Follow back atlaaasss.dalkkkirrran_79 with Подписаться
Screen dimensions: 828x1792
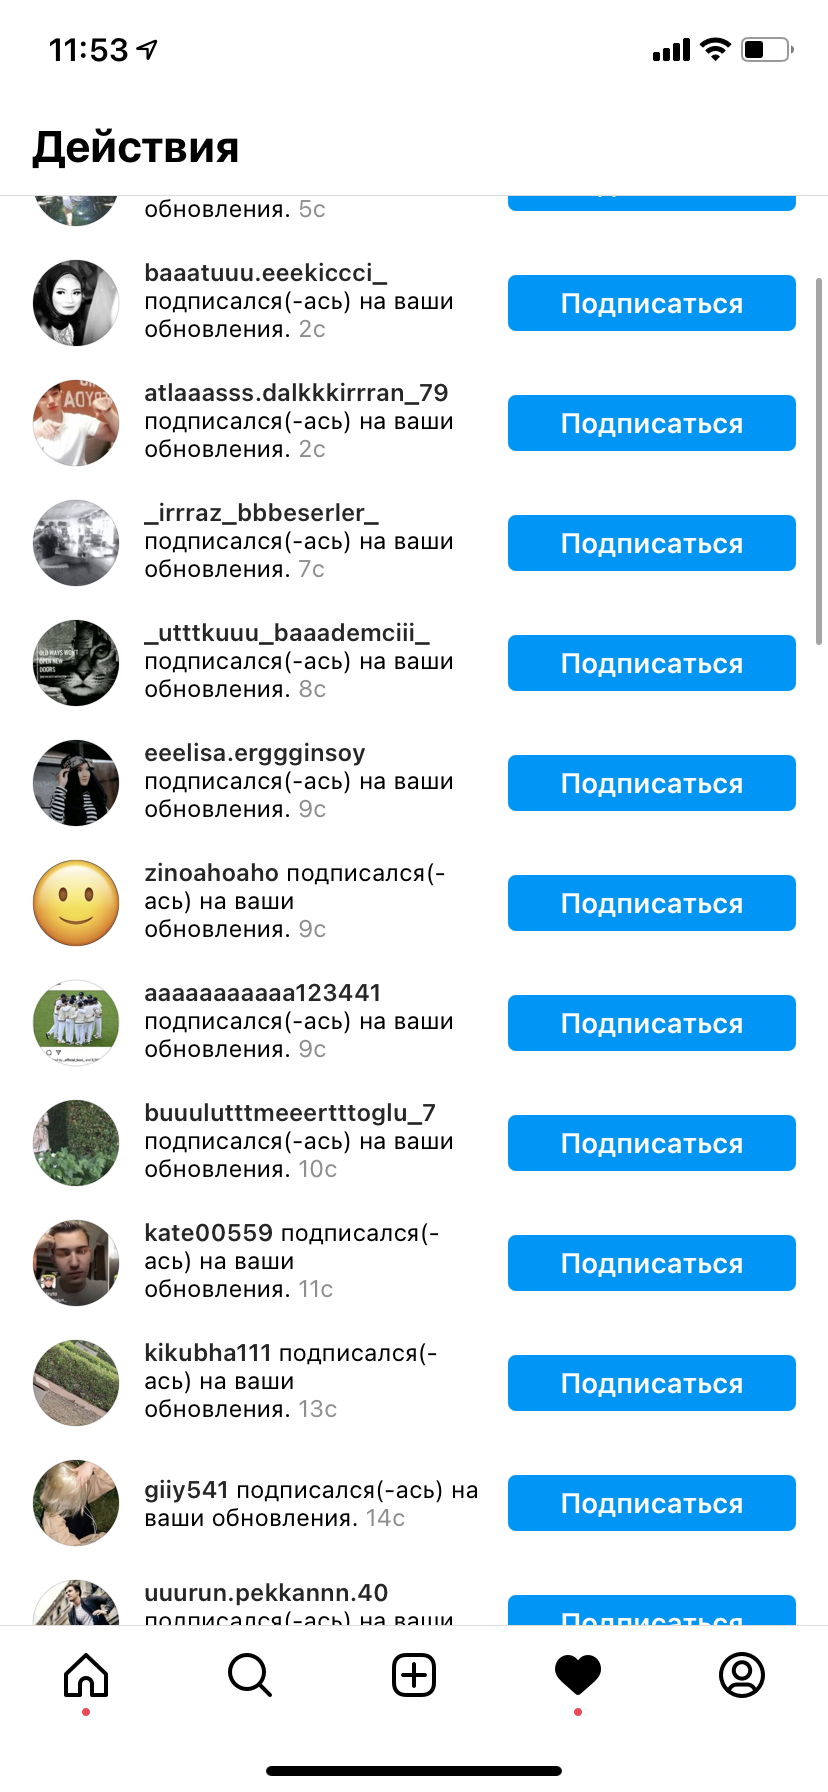pyautogui.click(x=652, y=423)
